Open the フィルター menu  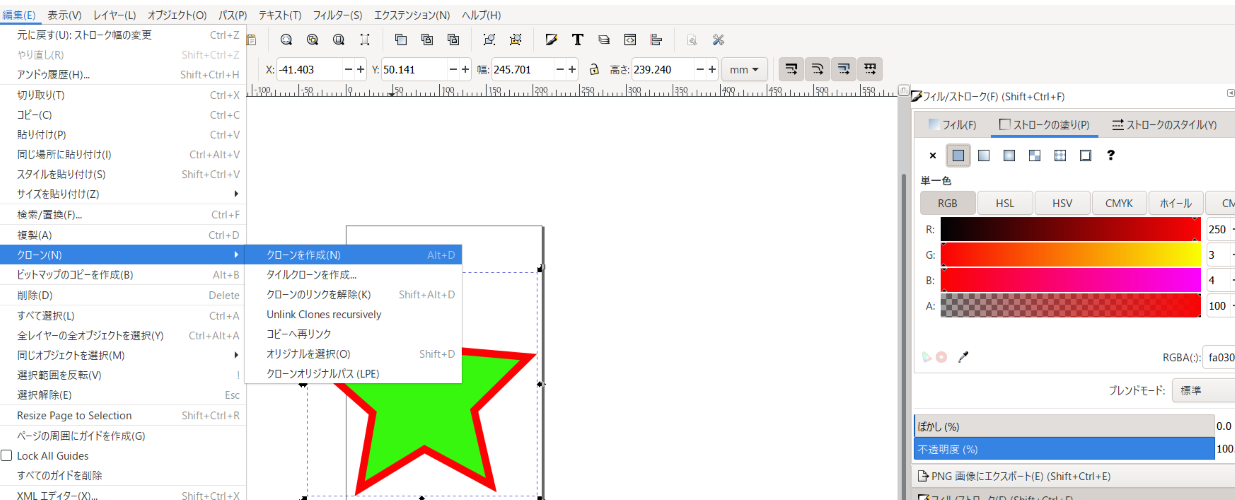[338, 15]
